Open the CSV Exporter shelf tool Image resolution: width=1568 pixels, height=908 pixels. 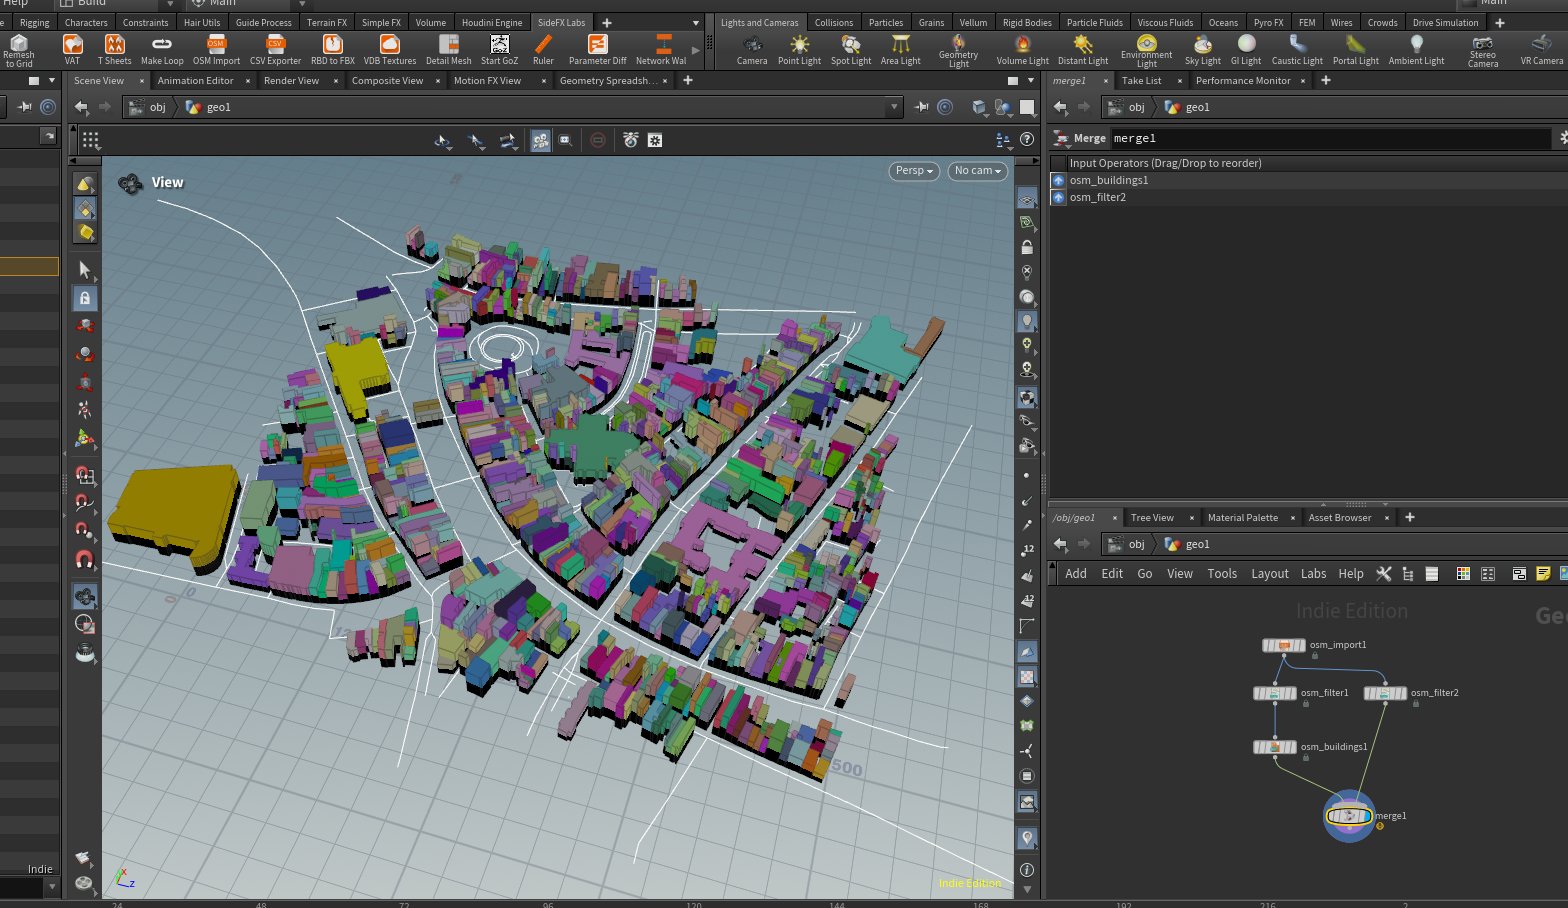275,49
